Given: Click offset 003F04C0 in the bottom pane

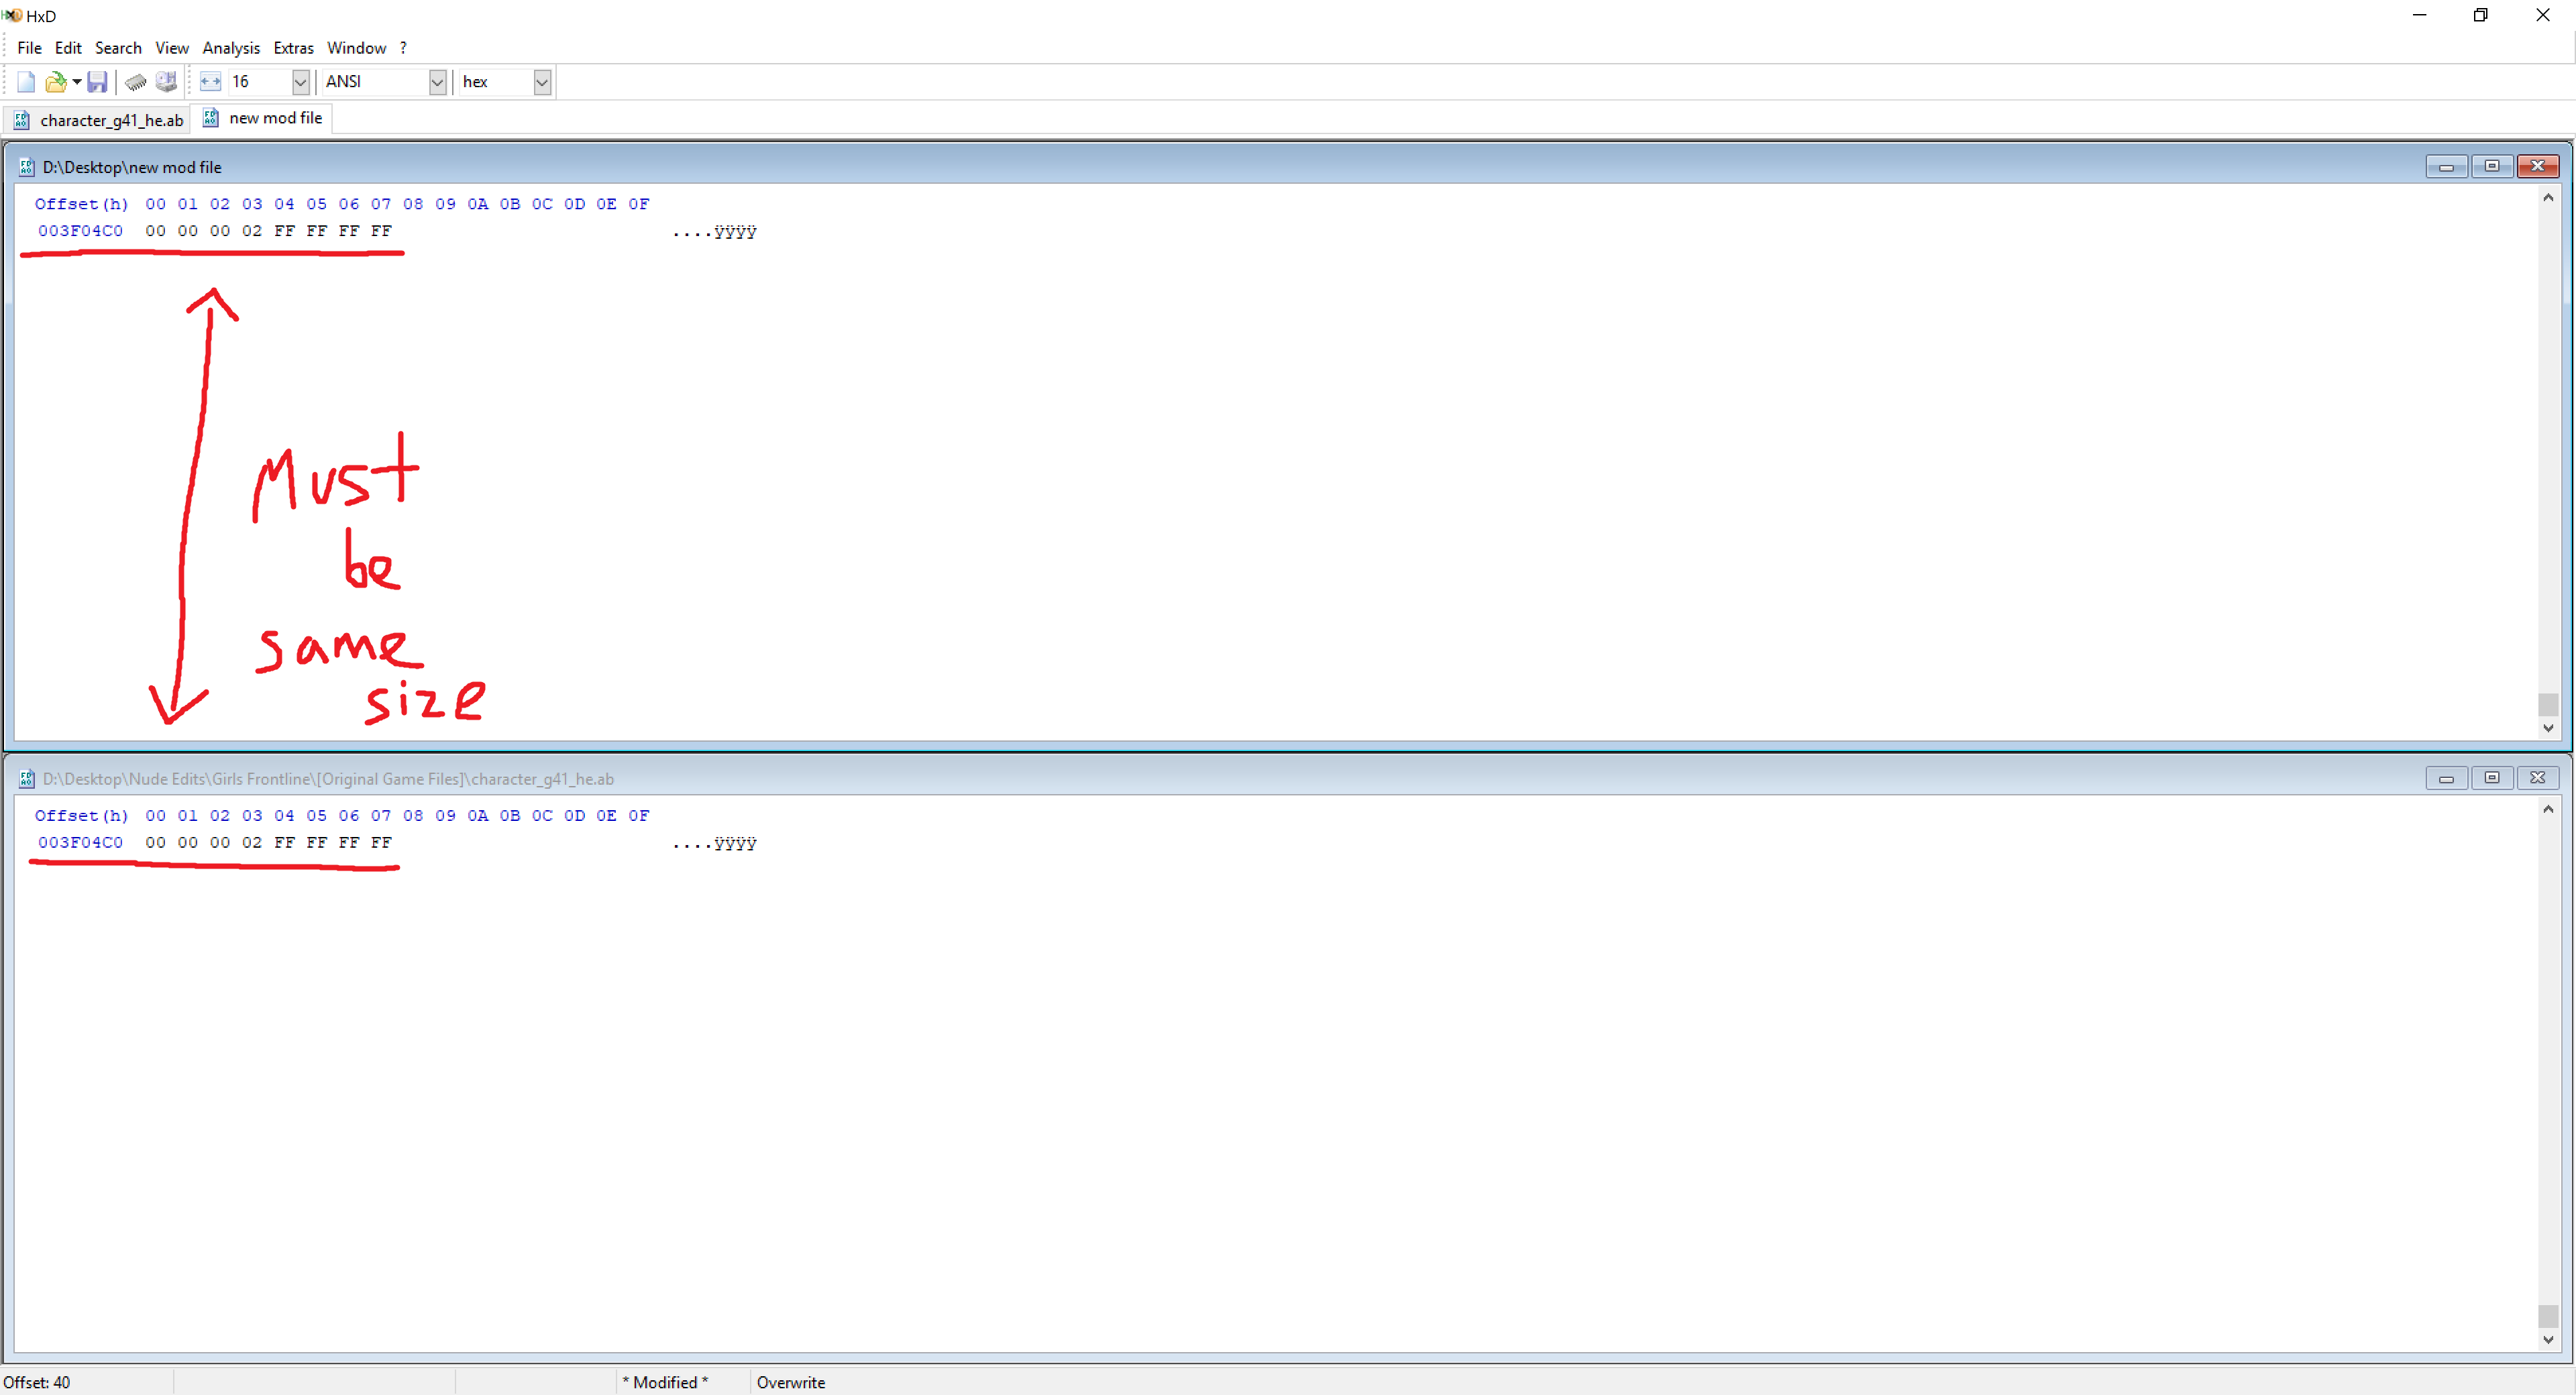Looking at the screenshot, I should coord(80,842).
